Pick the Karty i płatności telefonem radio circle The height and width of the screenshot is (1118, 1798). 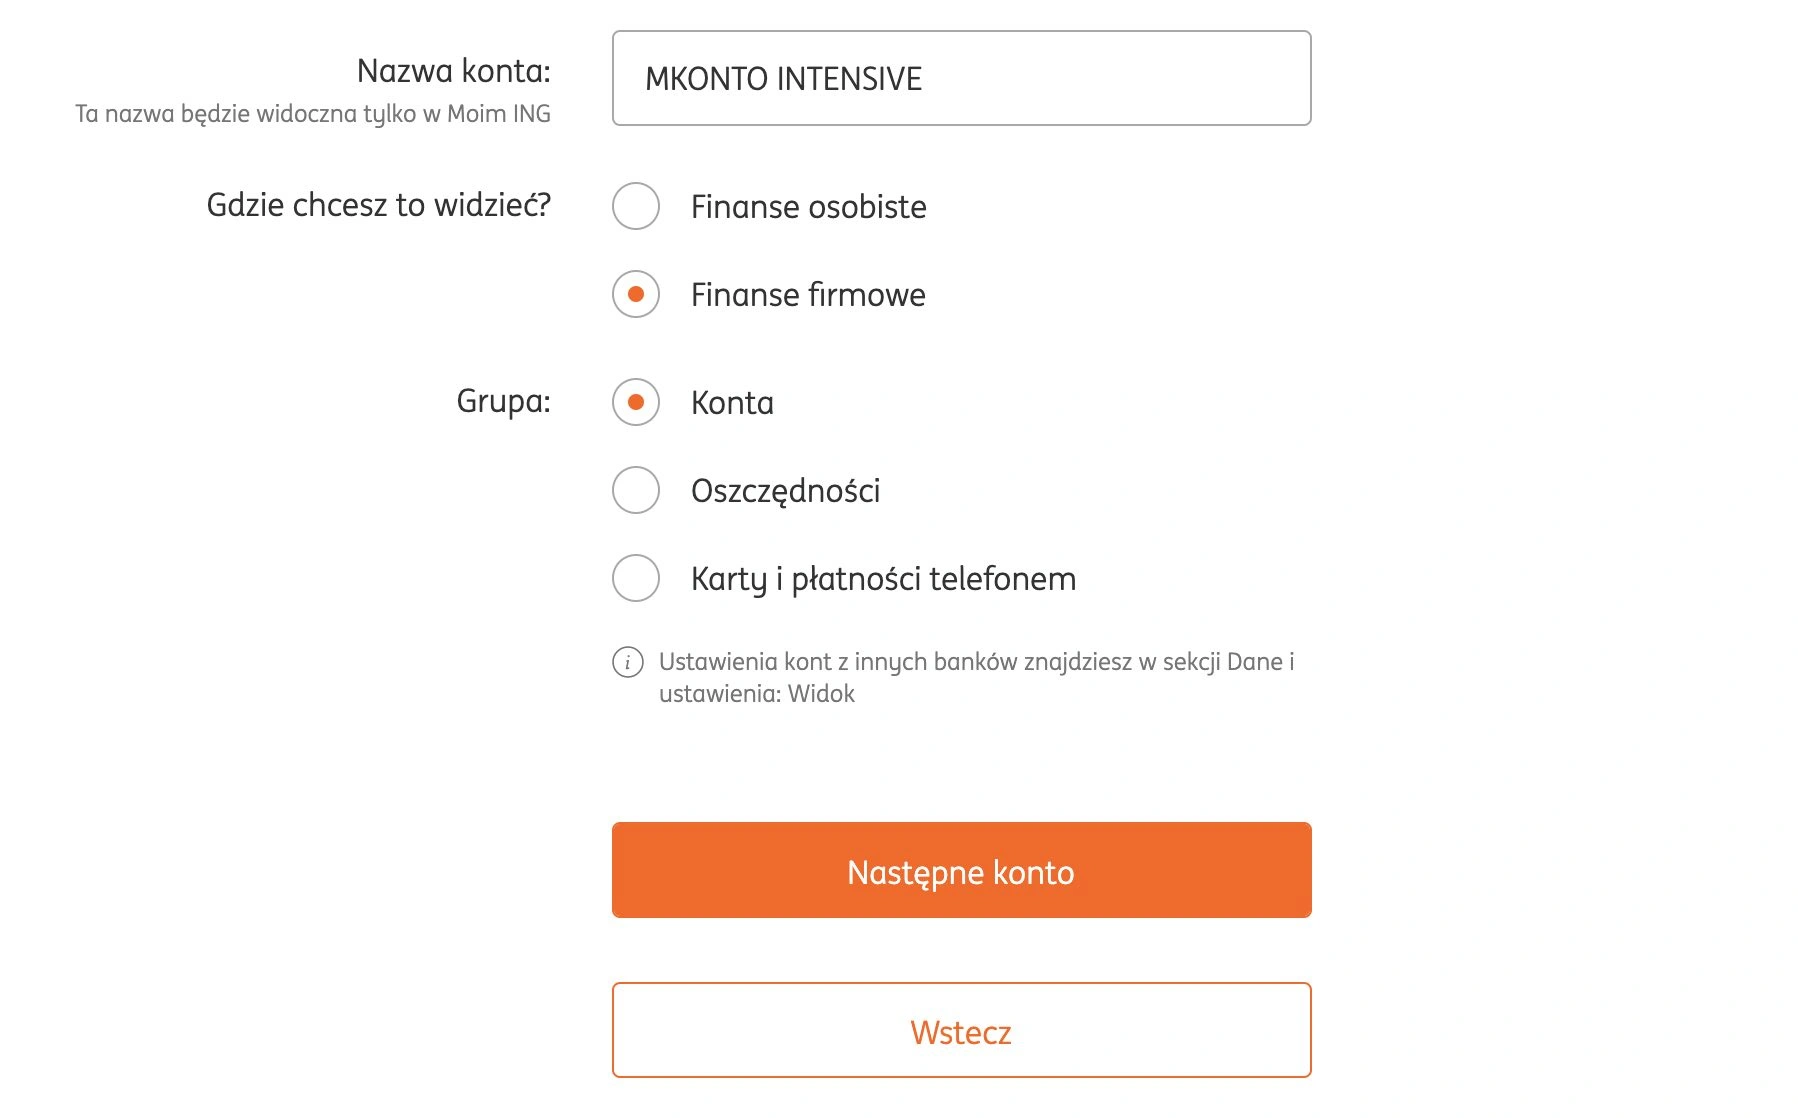636,578
